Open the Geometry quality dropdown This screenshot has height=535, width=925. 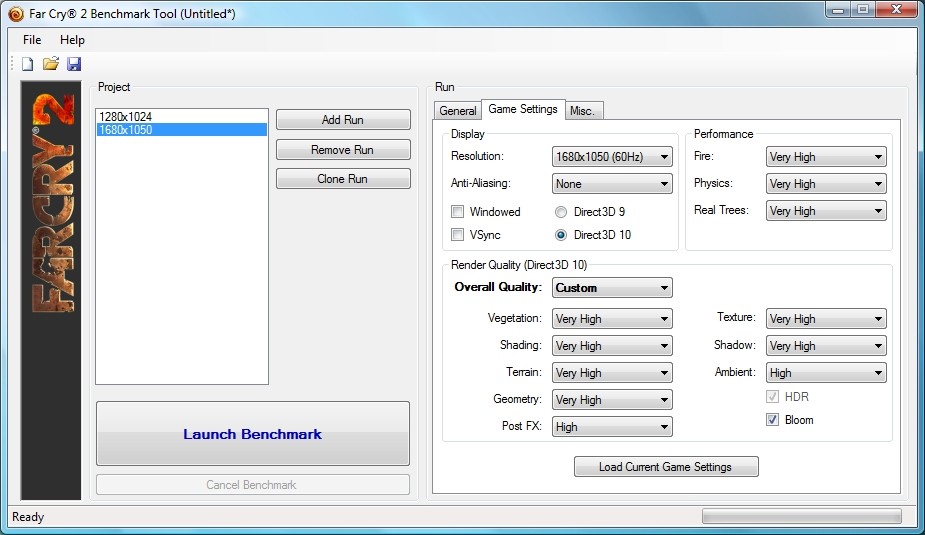pyautogui.click(x=612, y=400)
